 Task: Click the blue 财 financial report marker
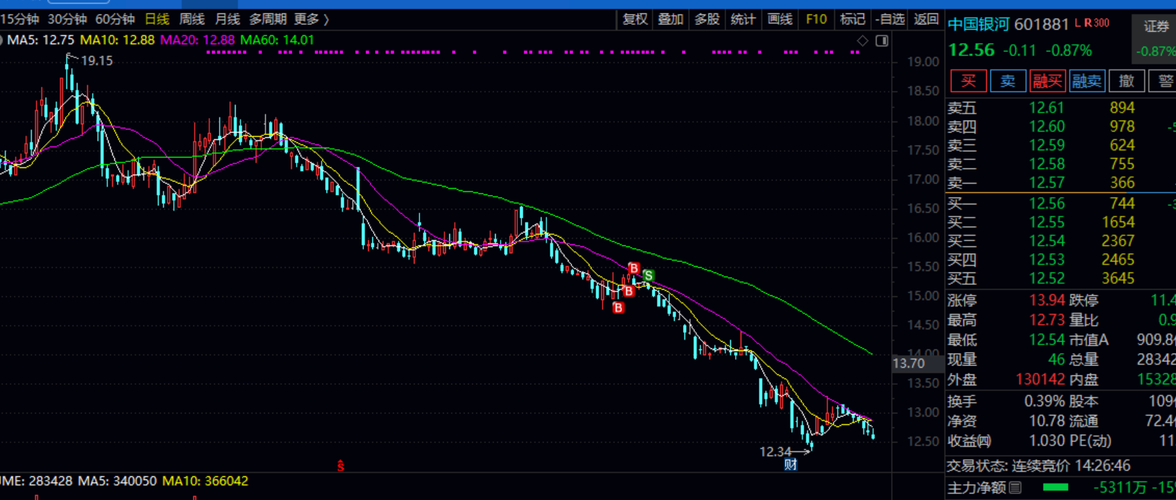click(x=790, y=462)
